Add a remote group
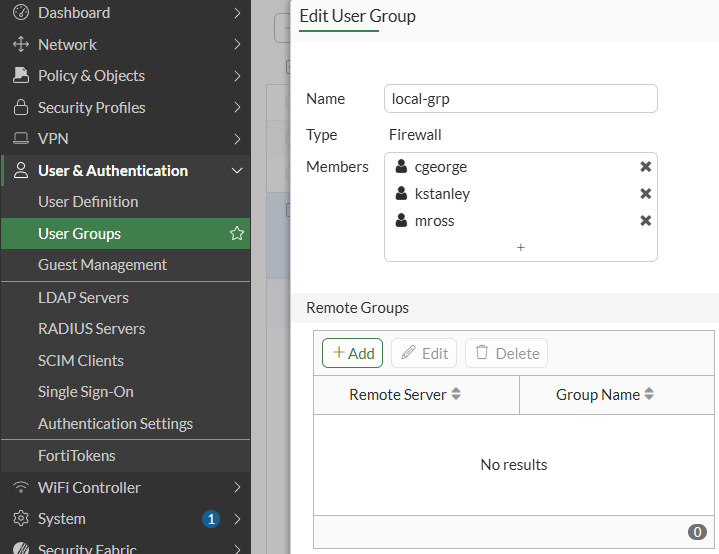719x554 pixels. [x=352, y=353]
